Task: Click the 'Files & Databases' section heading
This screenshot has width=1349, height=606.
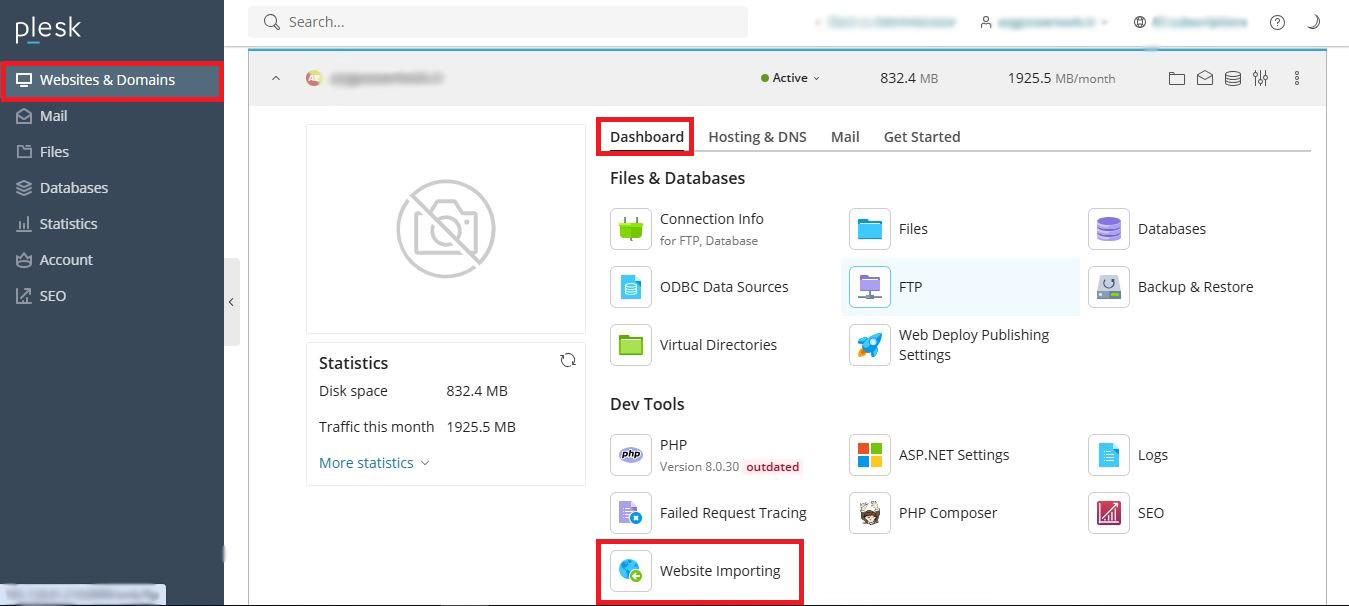Action: 678,178
